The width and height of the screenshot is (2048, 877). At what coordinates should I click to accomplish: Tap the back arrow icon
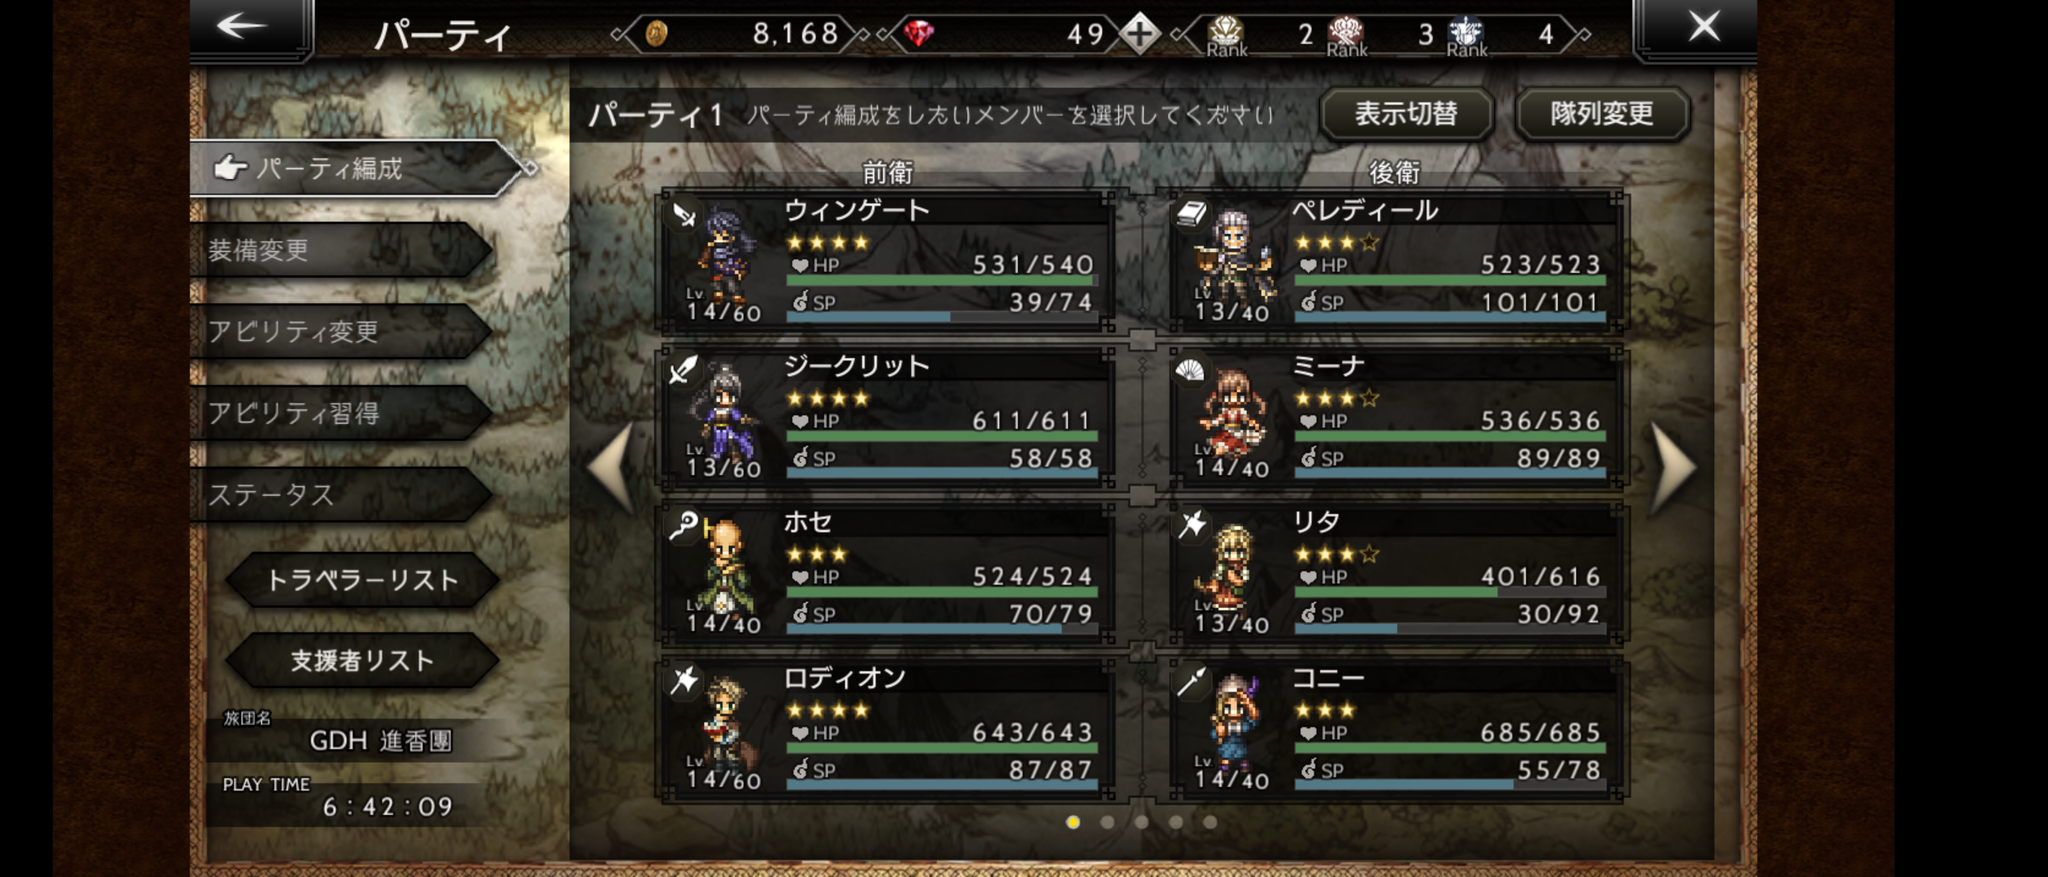[x=242, y=26]
